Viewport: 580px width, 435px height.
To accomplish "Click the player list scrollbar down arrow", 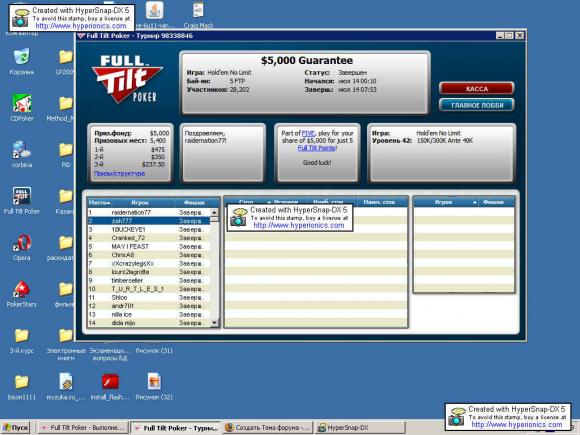I will click(x=214, y=323).
